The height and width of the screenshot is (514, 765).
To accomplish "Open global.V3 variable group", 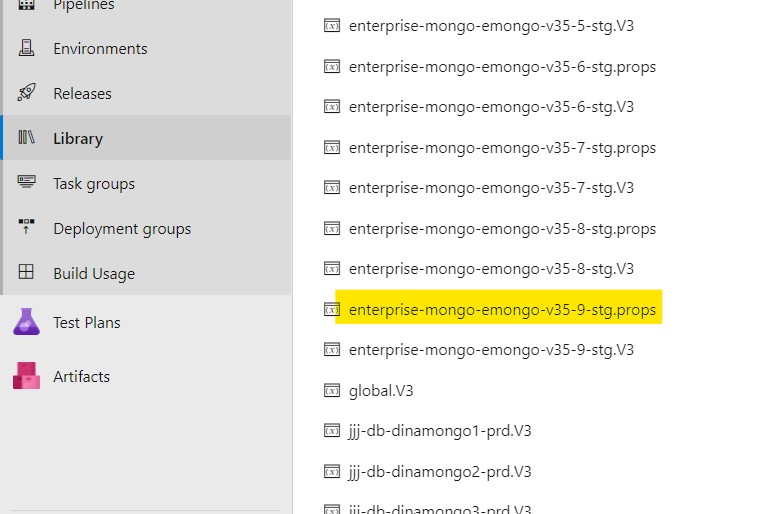I will [x=381, y=390].
